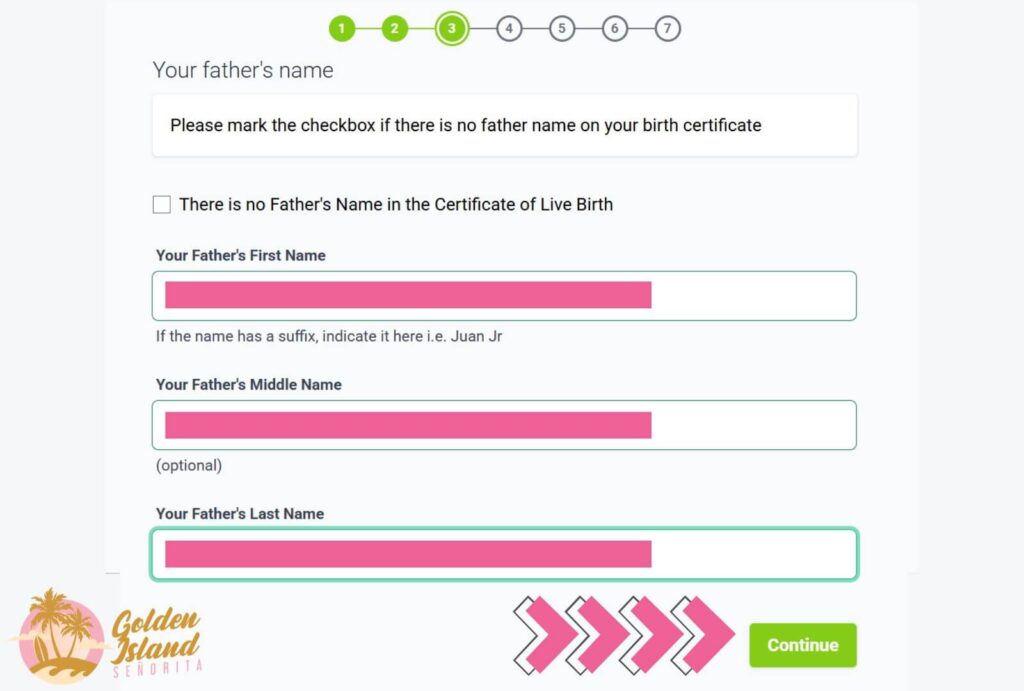
Task: Click step 6 of the form wizard
Action: (x=614, y=28)
